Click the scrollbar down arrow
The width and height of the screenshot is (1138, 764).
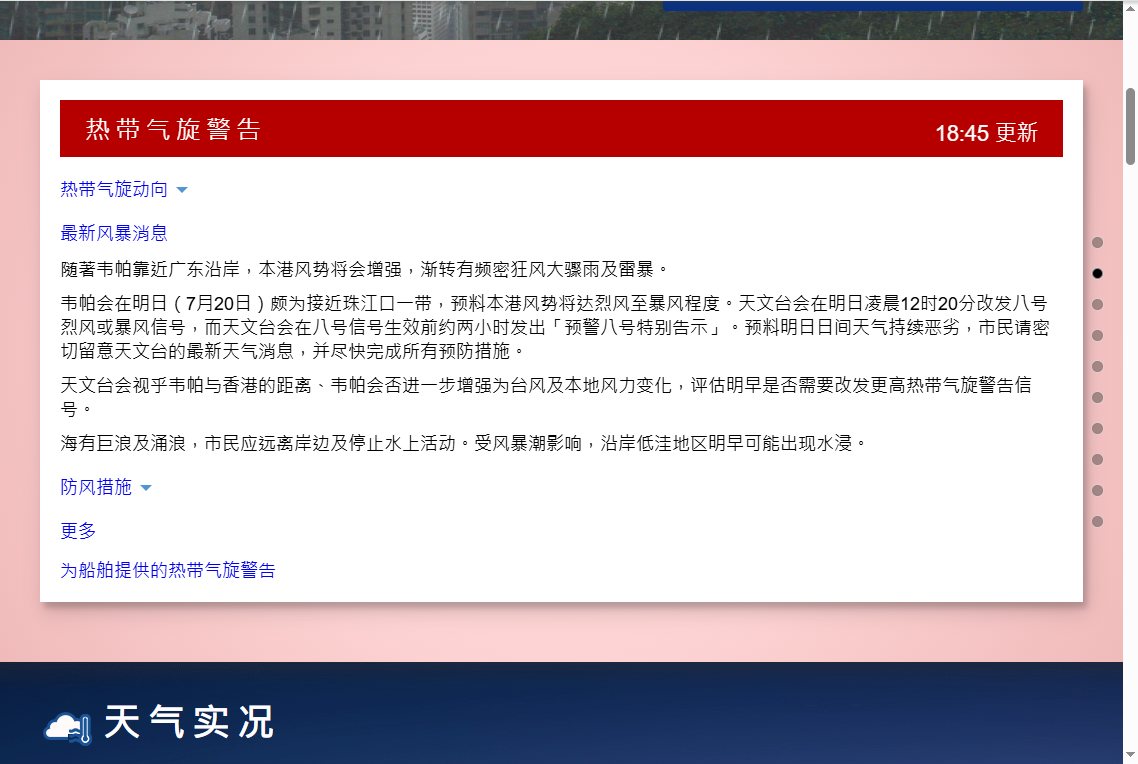(1130, 755)
